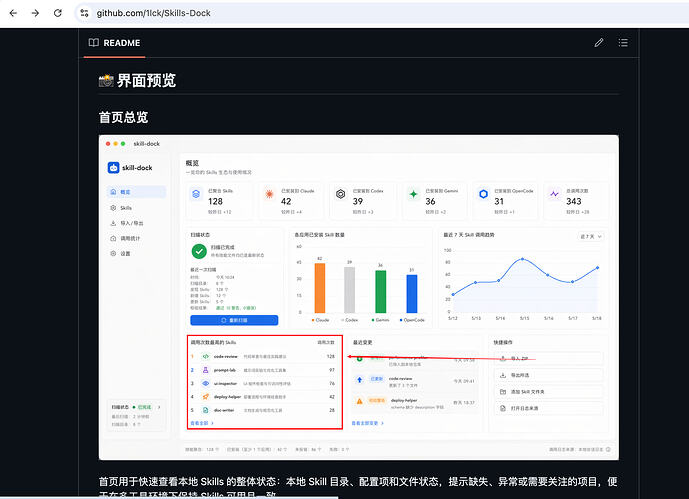This screenshot has height=499, width=689.
Task: Click the ui-inspector blue eye icon
Action: [205, 383]
